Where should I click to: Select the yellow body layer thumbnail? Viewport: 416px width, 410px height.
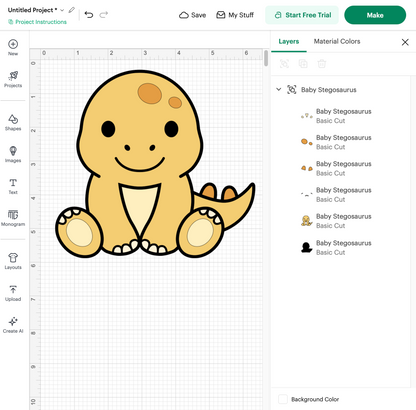pyautogui.click(x=306, y=221)
